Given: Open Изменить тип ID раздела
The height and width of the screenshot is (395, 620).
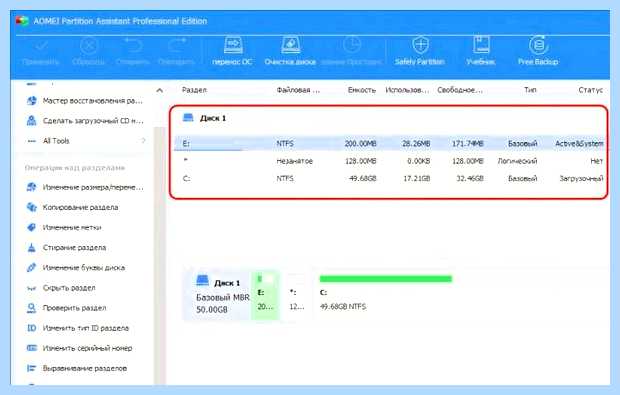Looking at the screenshot, I should (x=78, y=328).
